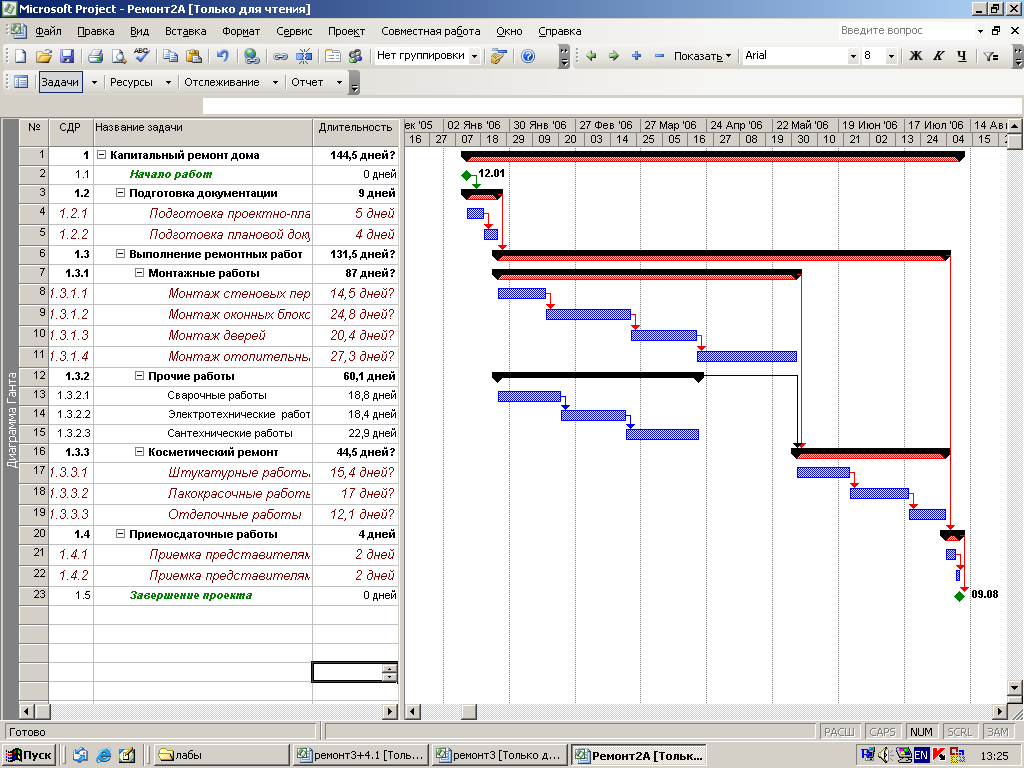The height and width of the screenshot is (768, 1024).
Task: Show subtasks with blue plus icon
Action: tap(637, 56)
